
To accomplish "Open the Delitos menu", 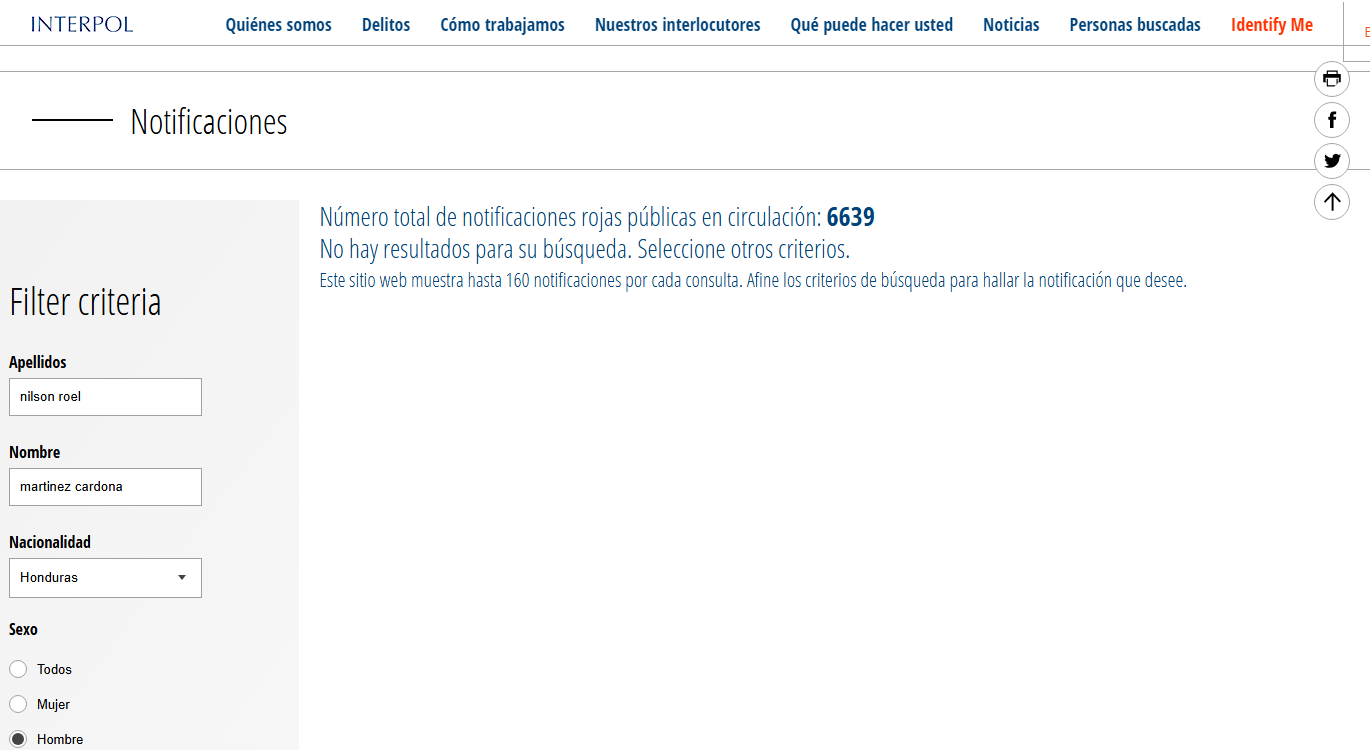I will pyautogui.click(x=386, y=25).
